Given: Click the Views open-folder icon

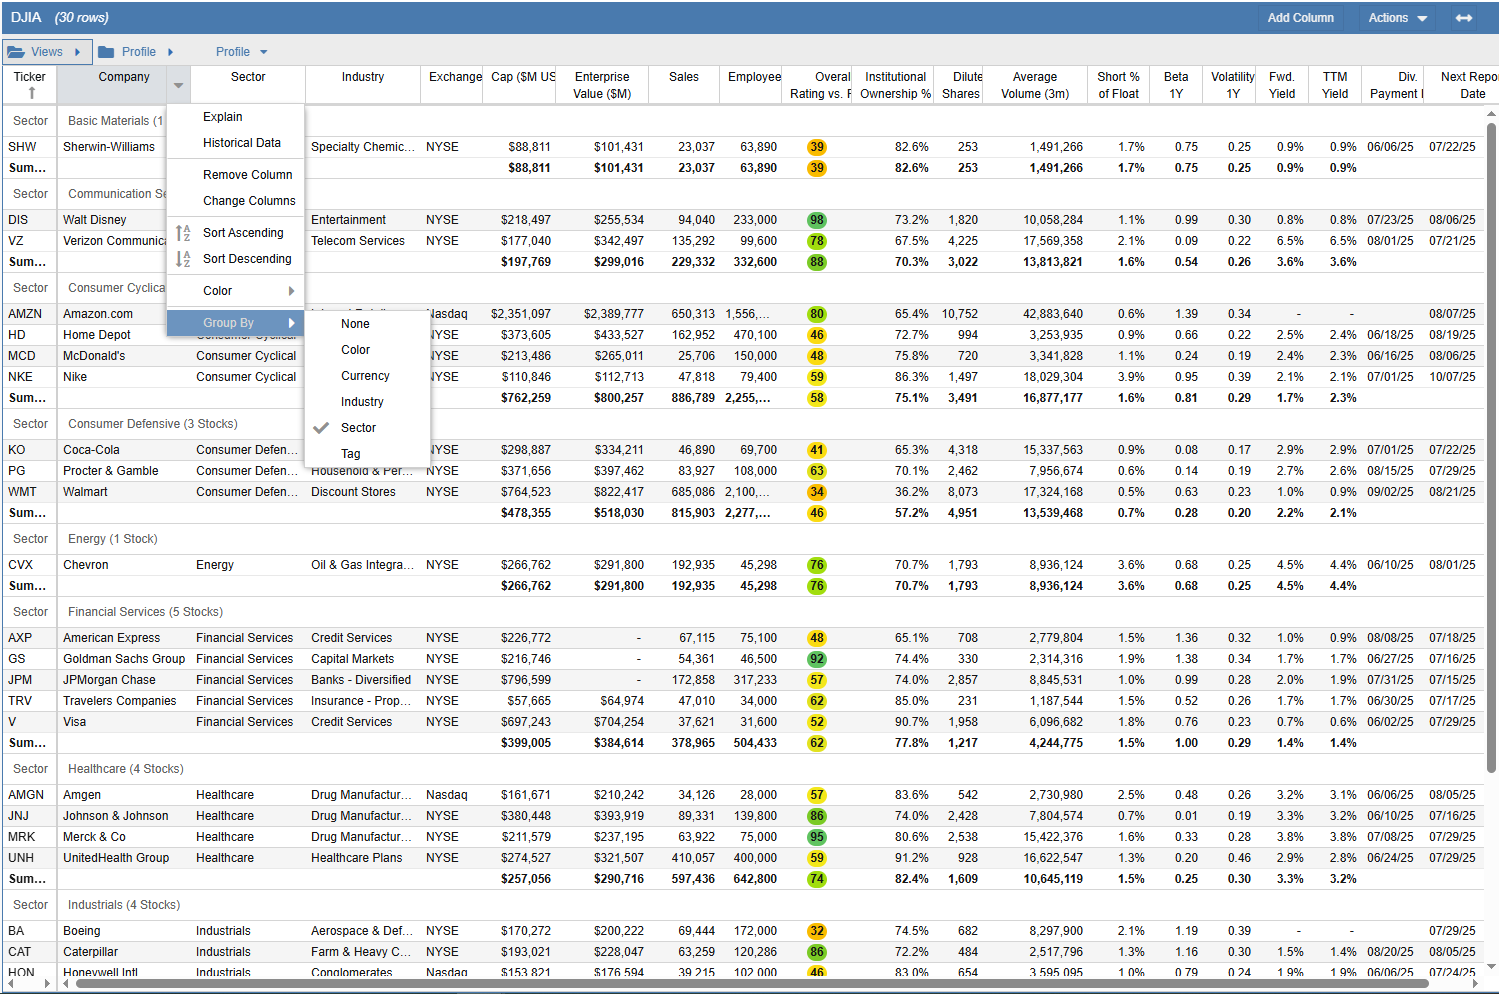Looking at the screenshot, I should point(16,52).
